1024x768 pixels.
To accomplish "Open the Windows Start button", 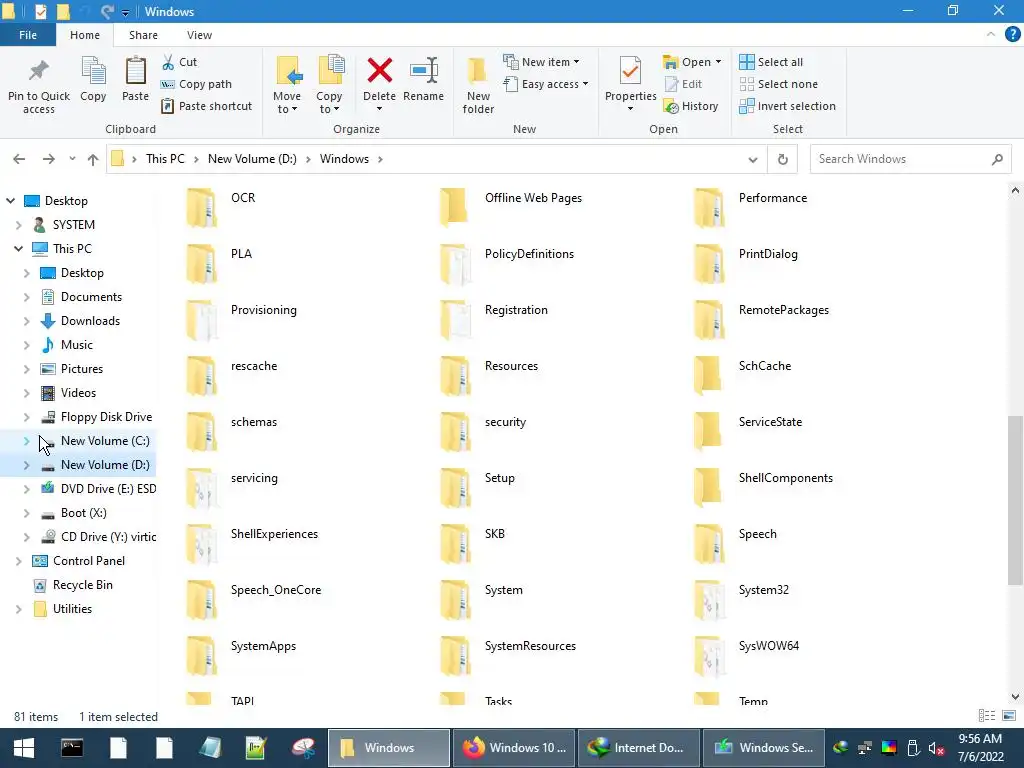I will pyautogui.click(x=24, y=748).
